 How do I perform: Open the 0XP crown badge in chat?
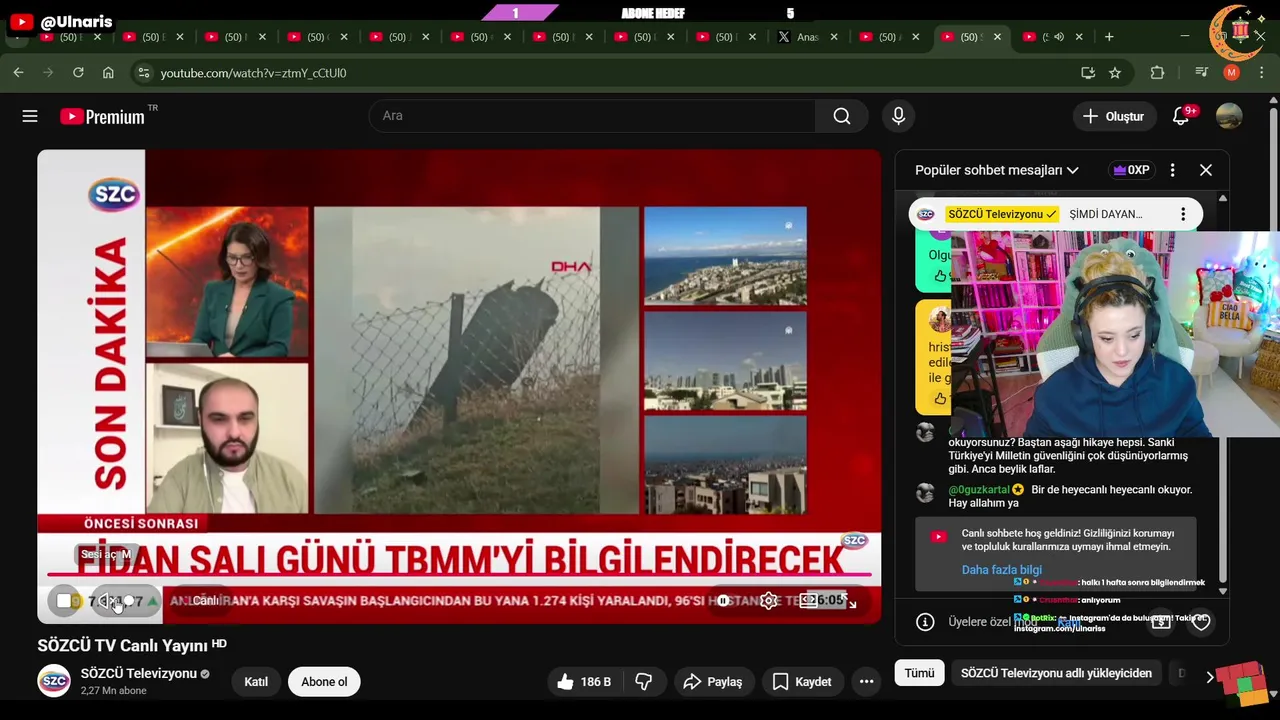point(1131,170)
